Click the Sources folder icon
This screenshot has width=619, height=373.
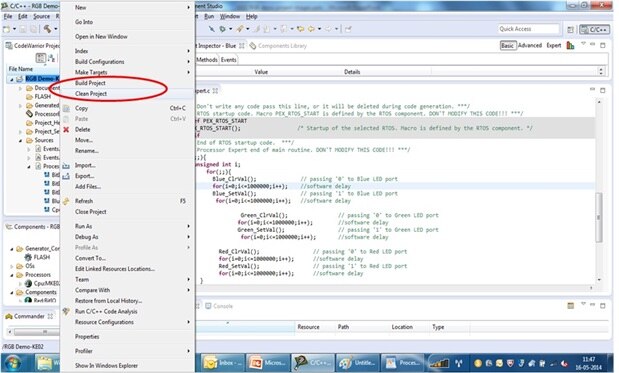(29, 140)
